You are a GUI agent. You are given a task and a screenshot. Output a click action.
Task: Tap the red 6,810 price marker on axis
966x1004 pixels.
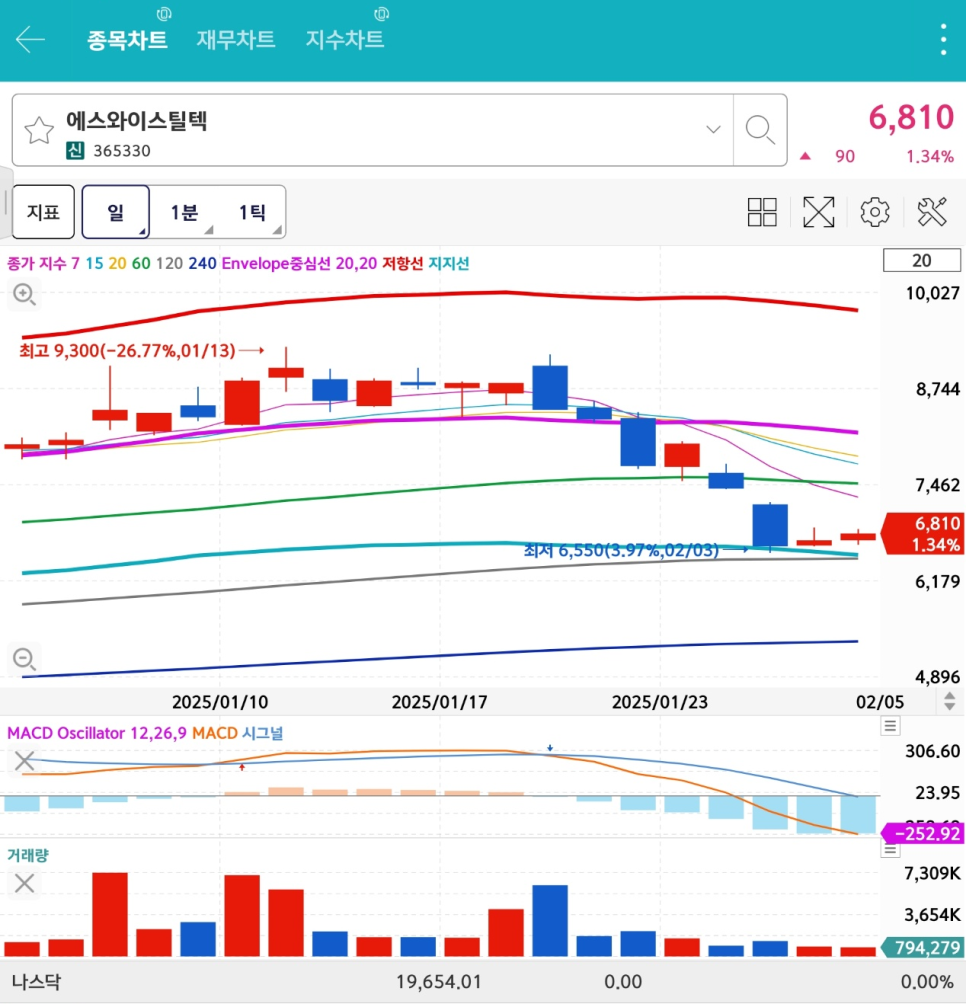tap(924, 533)
